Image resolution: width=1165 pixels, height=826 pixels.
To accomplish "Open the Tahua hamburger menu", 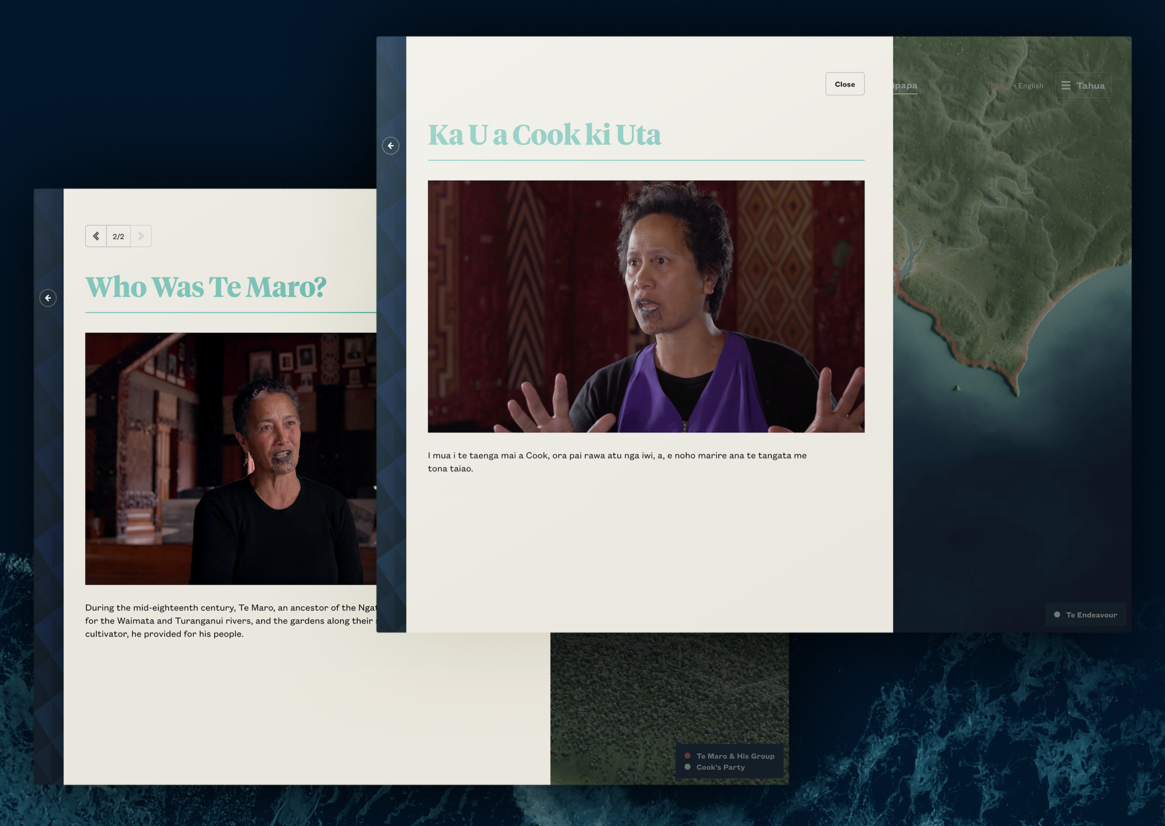I will pos(1083,86).
